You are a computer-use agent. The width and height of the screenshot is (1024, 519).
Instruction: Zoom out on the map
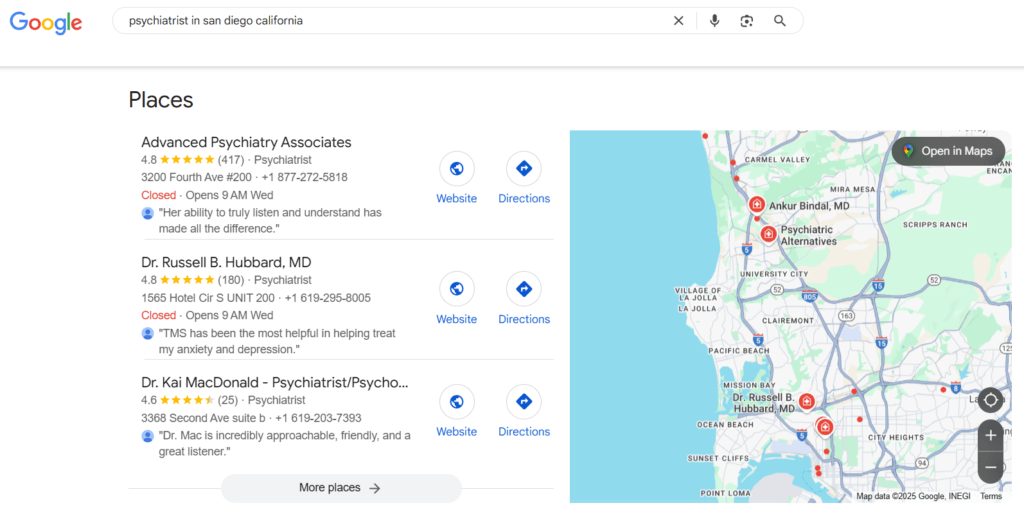pos(991,467)
